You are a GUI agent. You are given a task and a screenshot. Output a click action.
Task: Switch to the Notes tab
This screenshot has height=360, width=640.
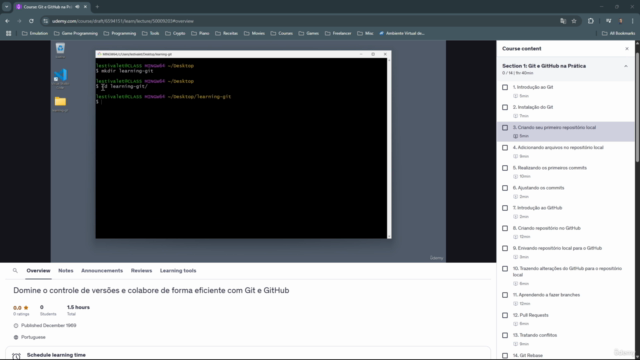coord(66,271)
